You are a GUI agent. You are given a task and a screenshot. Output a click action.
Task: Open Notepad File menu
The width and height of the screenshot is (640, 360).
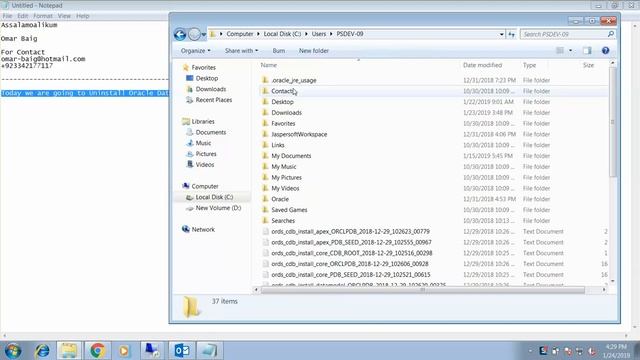point(7,16)
